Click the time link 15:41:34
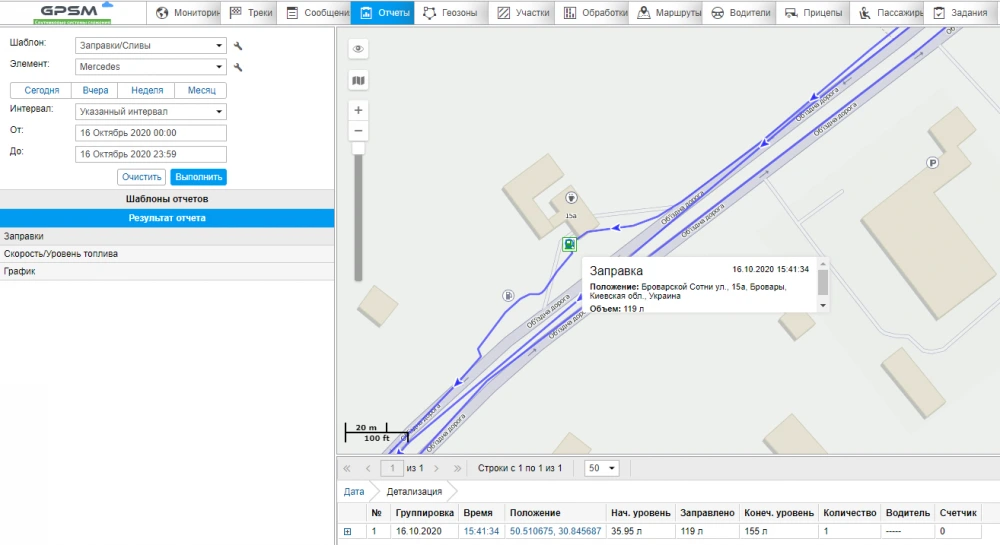 coord(481,531)
